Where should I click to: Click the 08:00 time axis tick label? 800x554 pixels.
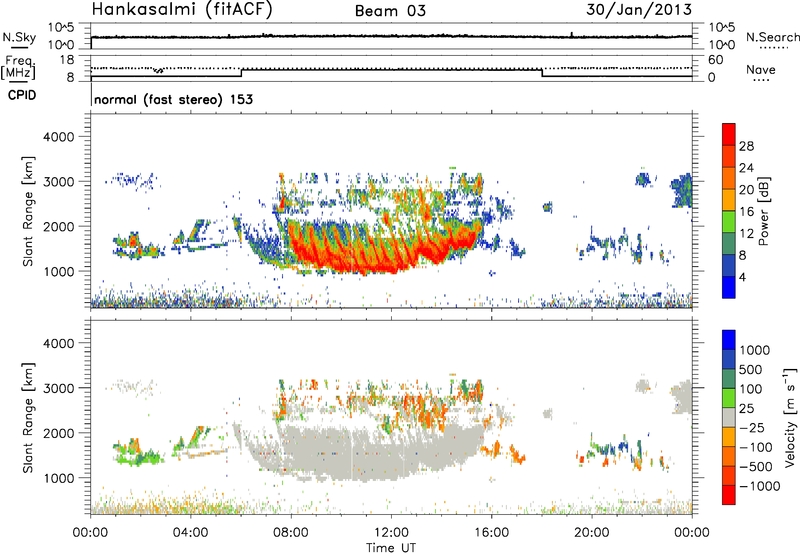tap(291, 533)
